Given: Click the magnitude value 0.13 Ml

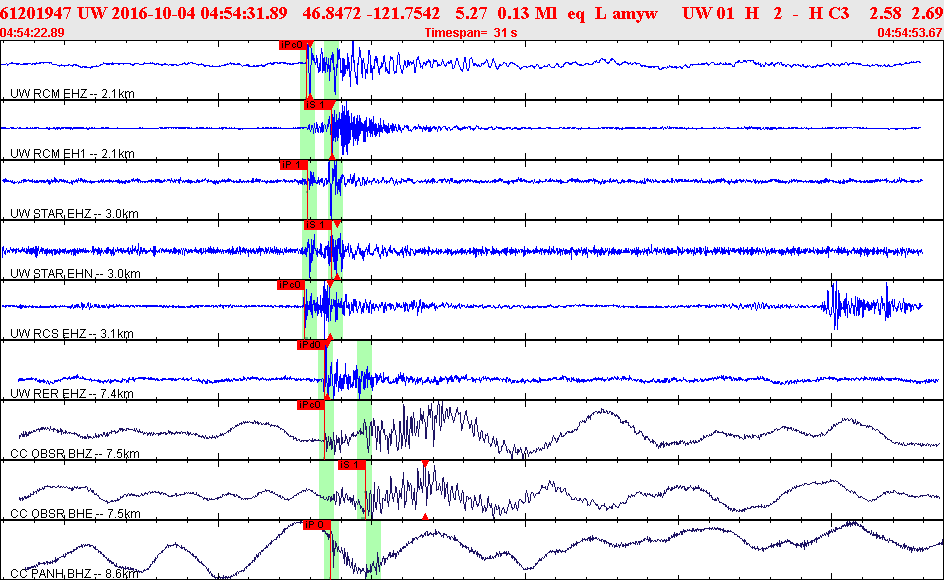Looking at the screenshot, I should click(527, 13).
